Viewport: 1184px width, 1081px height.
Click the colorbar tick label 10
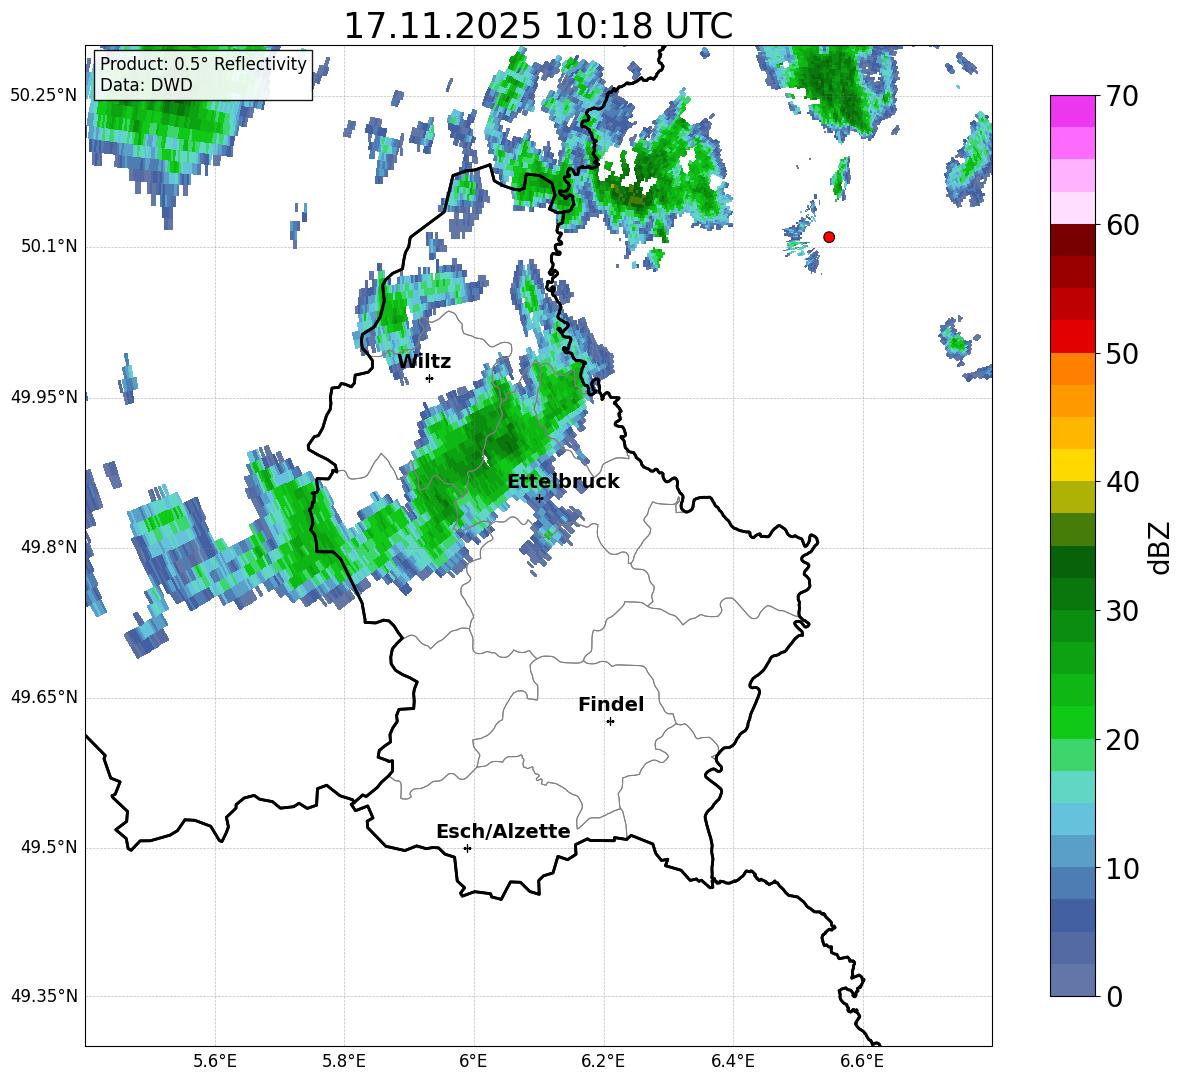pos(1122,869)
